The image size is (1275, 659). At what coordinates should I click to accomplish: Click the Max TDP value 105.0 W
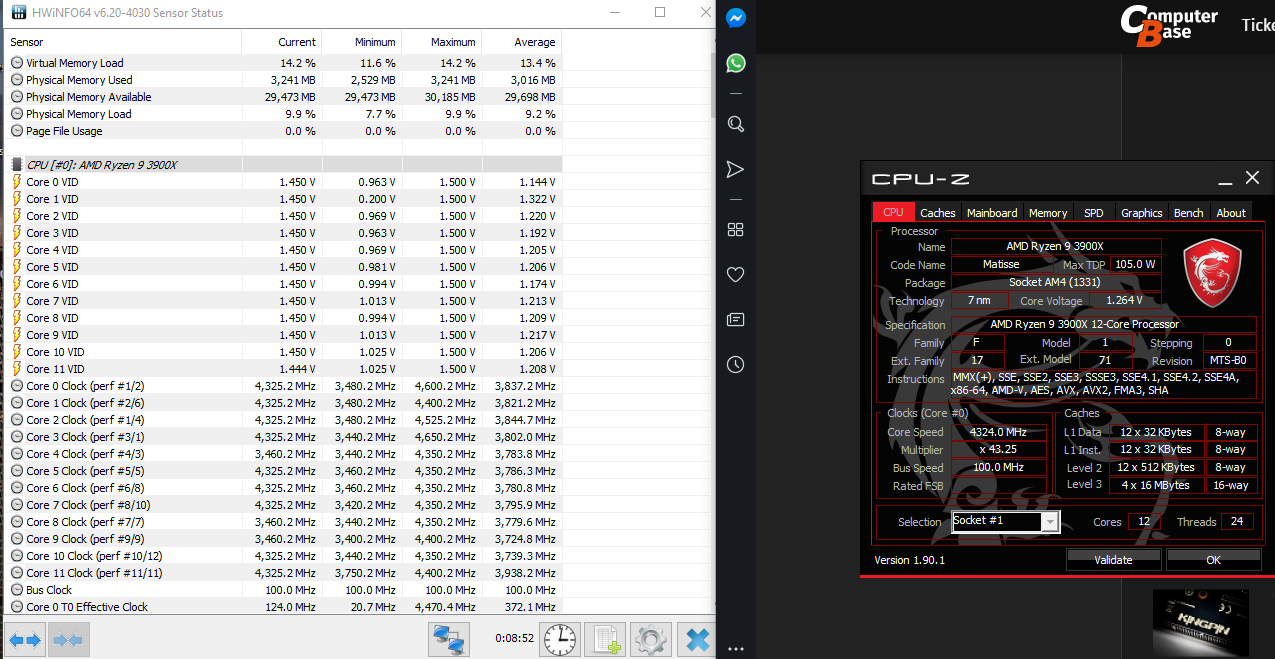1134,264
